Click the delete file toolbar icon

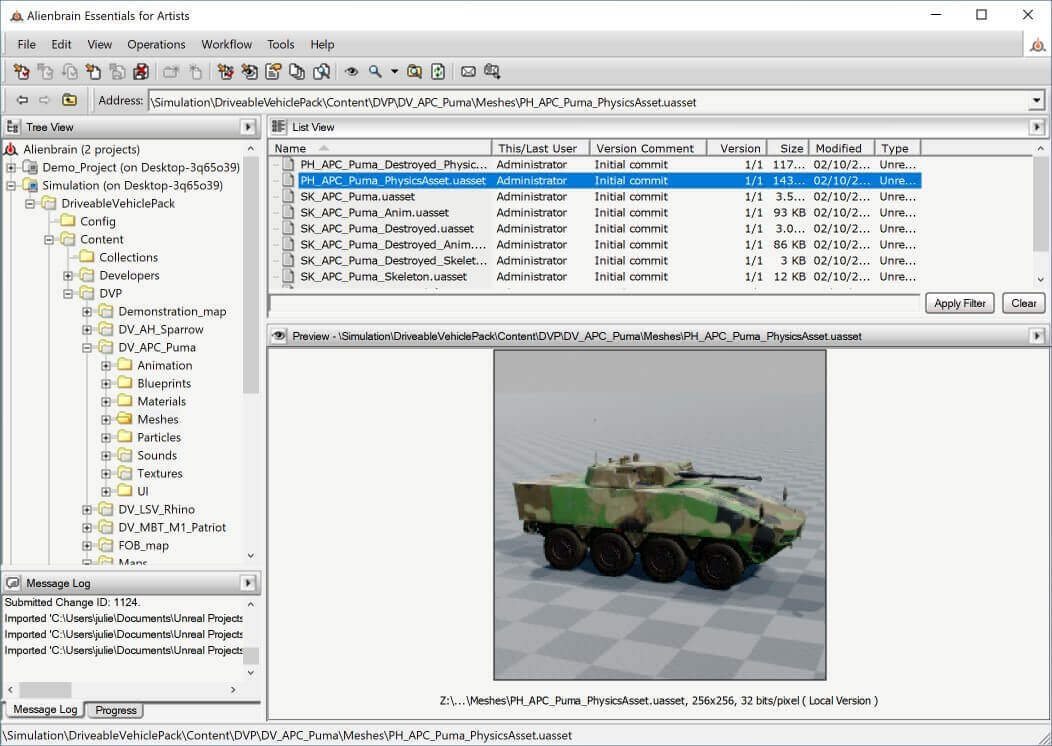[x=142, y=72]
